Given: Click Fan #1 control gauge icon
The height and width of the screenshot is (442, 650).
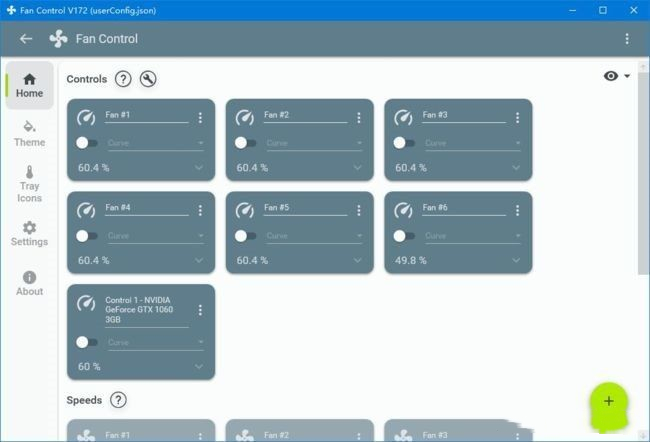Looking at the screenshot, I should tap(86, 118).
